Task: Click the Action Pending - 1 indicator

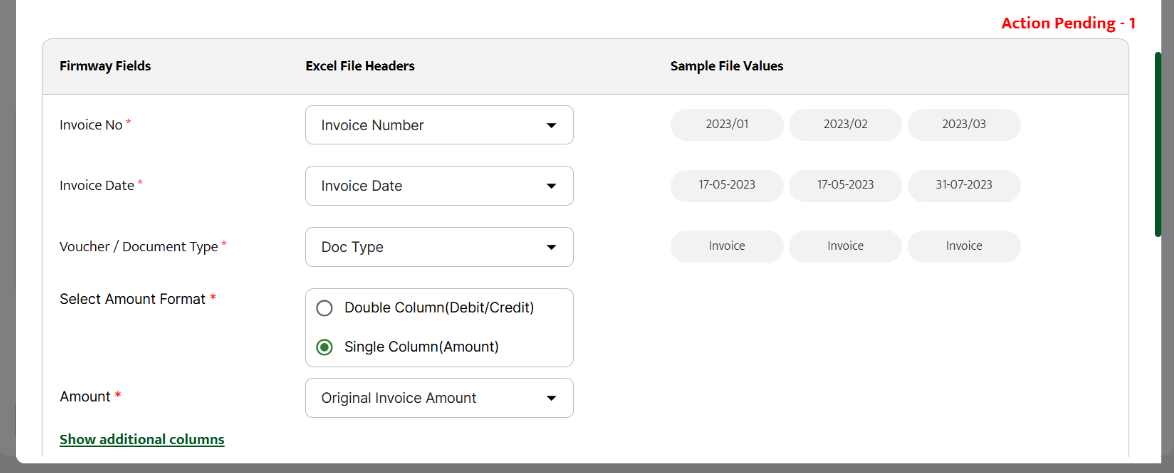Action: click(x=1068, y=23)
